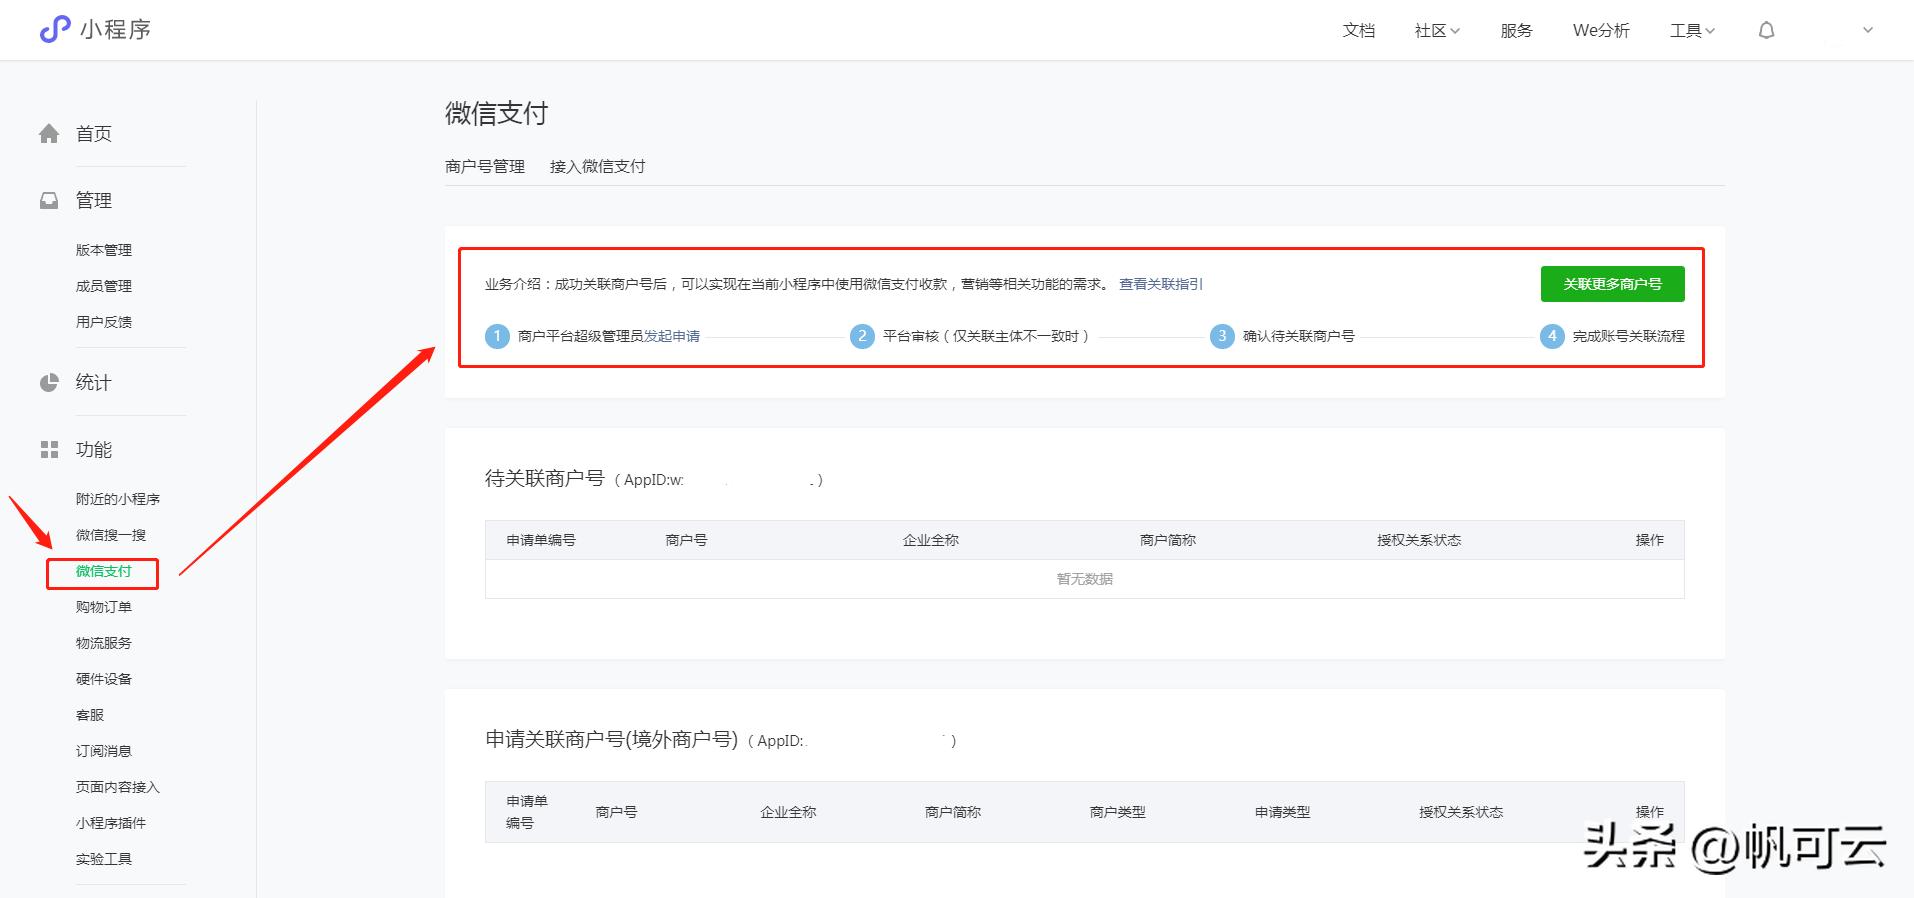
Task: Open the notification bell icon
Action: click(x=1766, y=31)
